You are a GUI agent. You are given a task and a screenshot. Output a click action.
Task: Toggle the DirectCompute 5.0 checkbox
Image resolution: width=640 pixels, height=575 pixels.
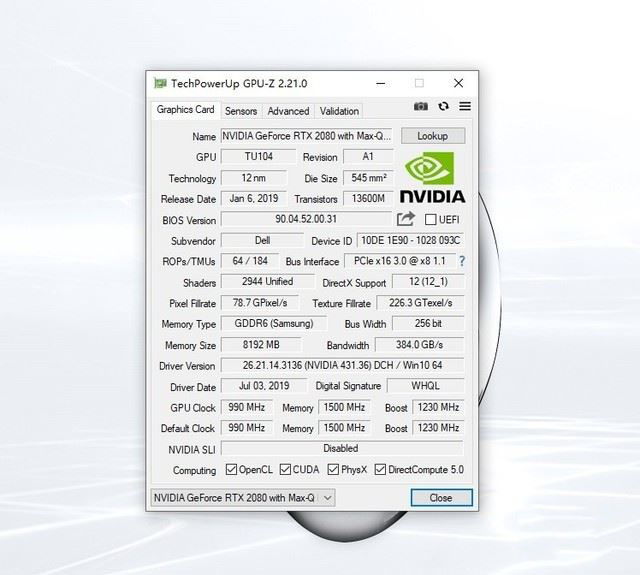click(x=380, y=469)
